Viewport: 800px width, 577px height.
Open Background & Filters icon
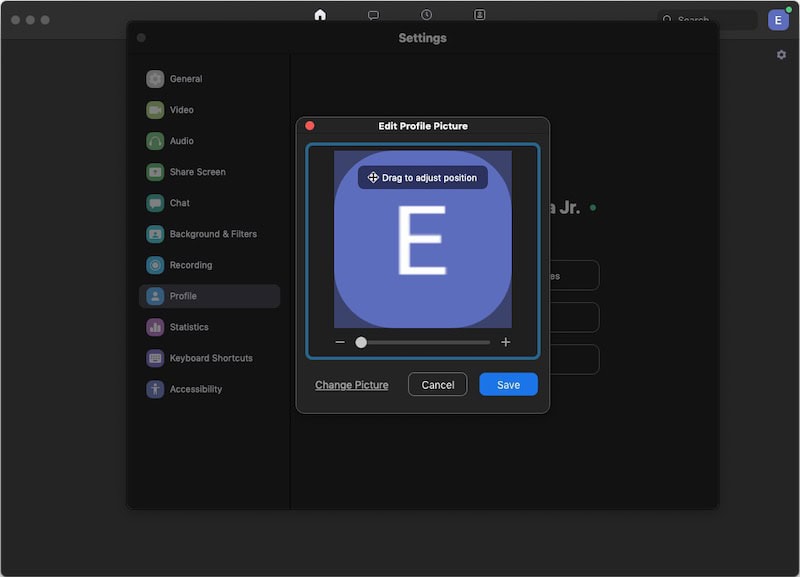tap(155, 234)
